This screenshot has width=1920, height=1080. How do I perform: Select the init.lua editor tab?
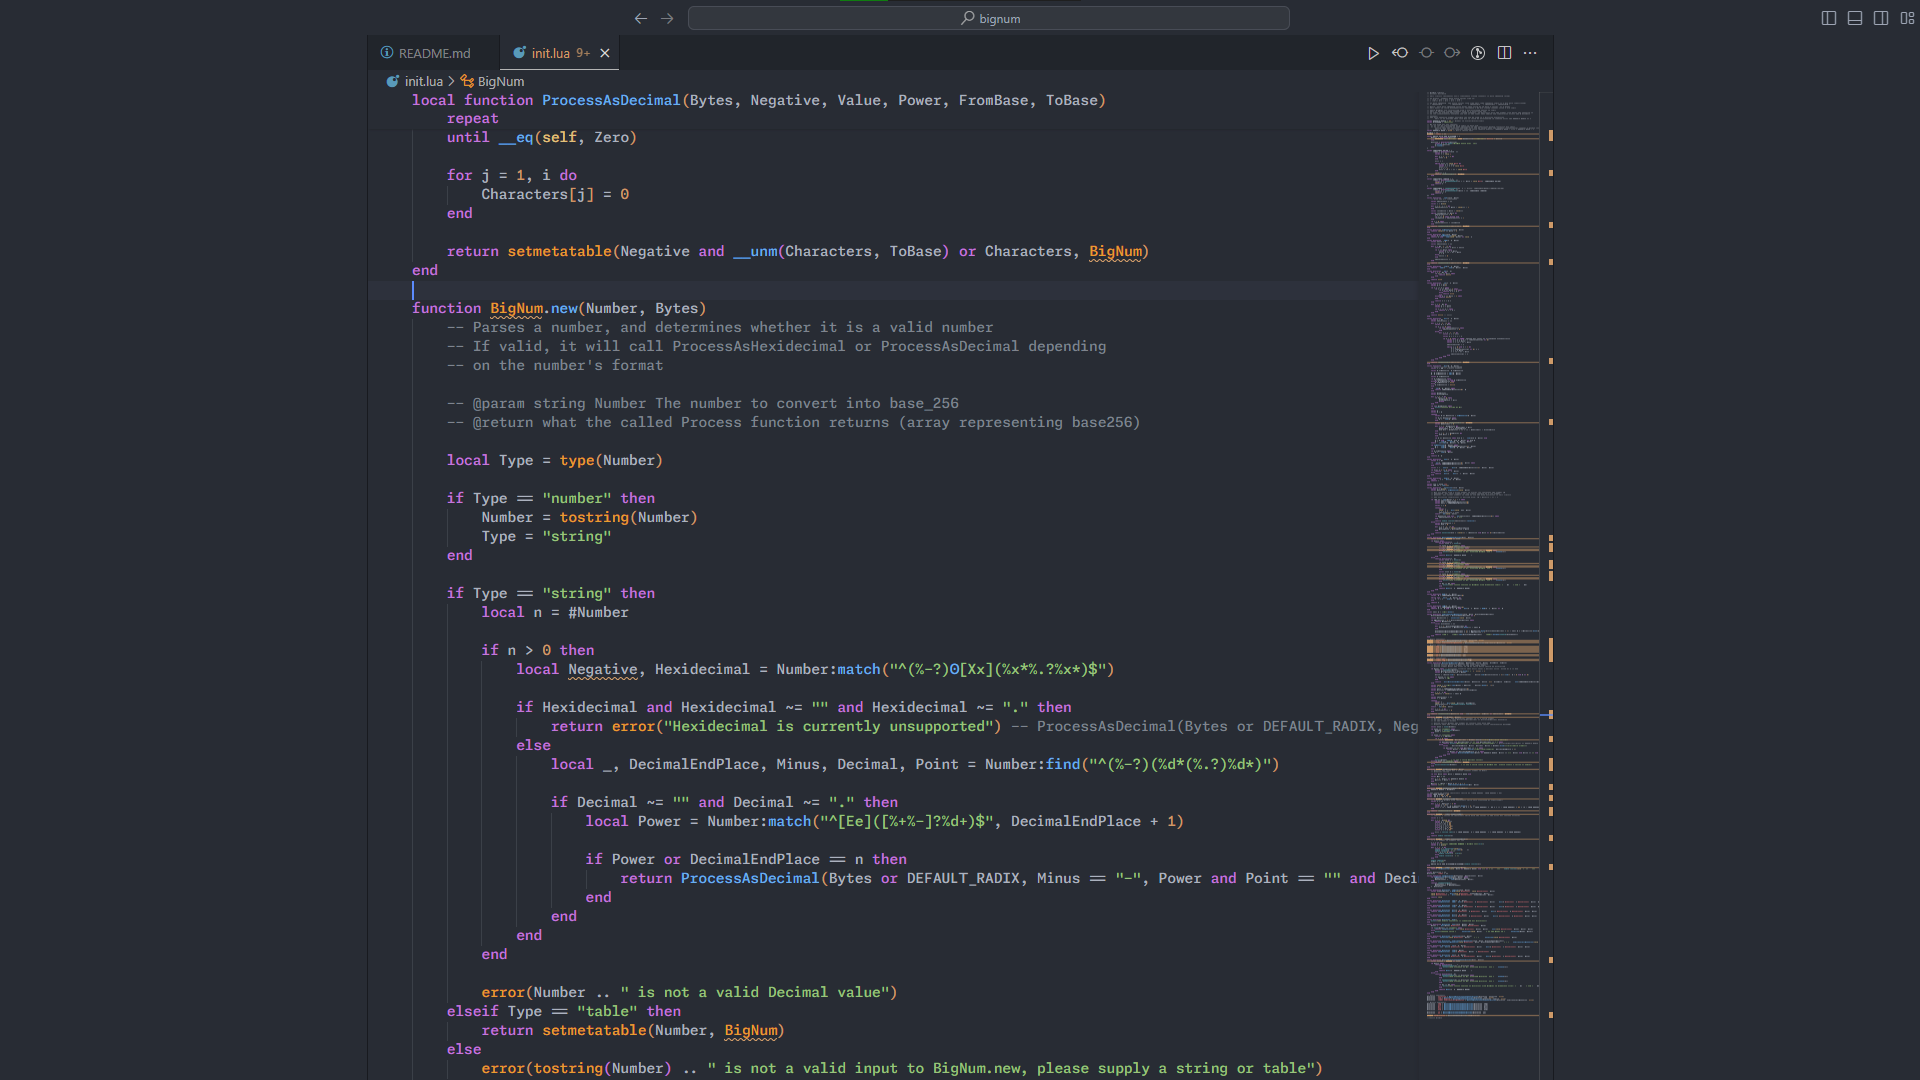550,53
